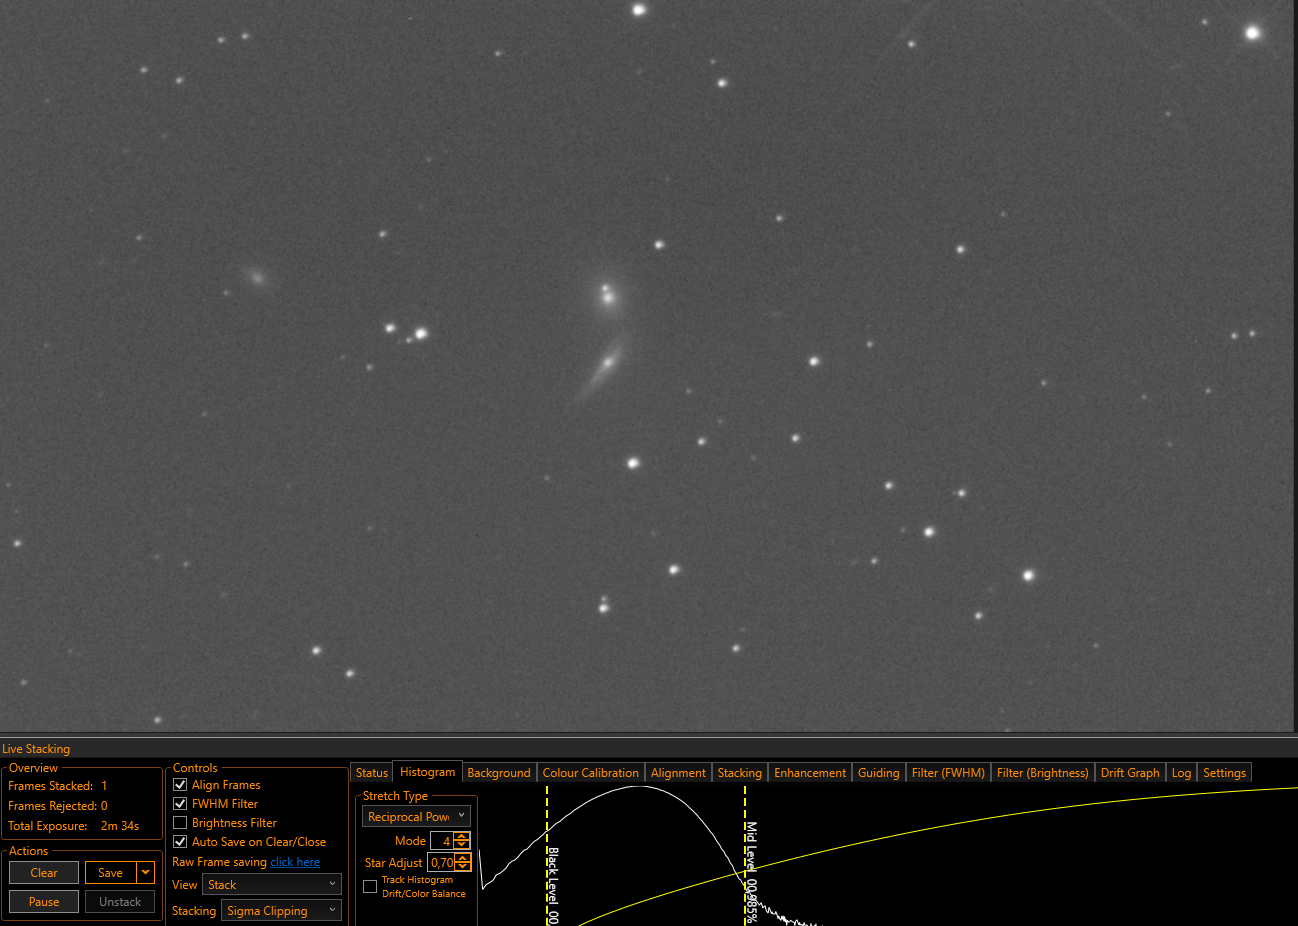Go to the Enhancement tab
The height and width of the screenshot is (926, 1298).
(810, 773)
